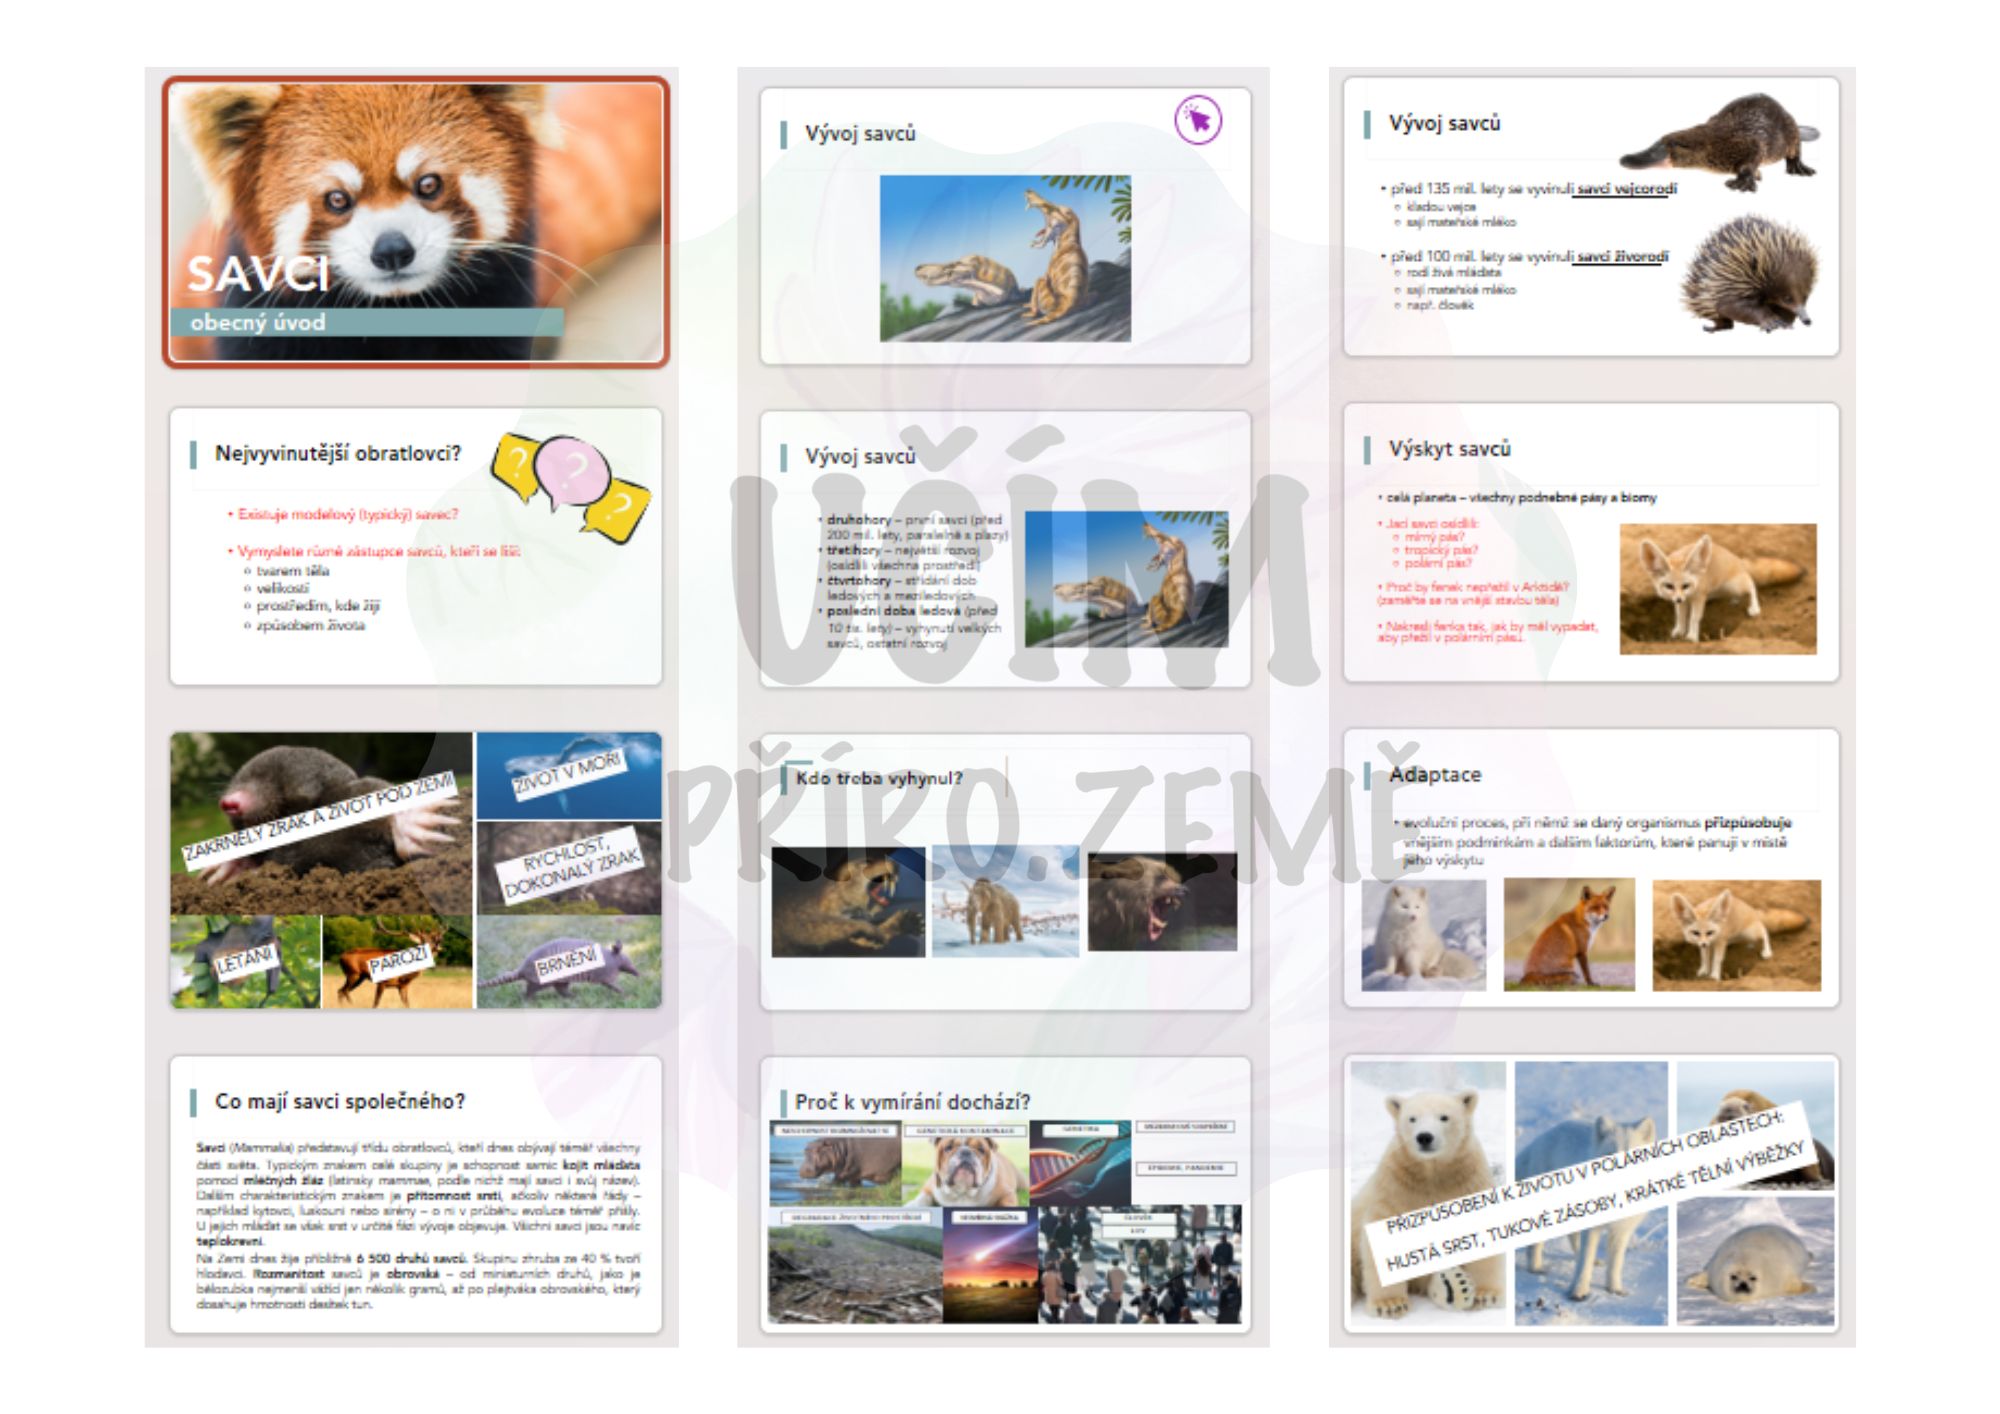This screenshot has height=1414, width=2000.
Task: Open the 'Proč k vymírání dochází?' slide title
Action: pos(911,1102)
